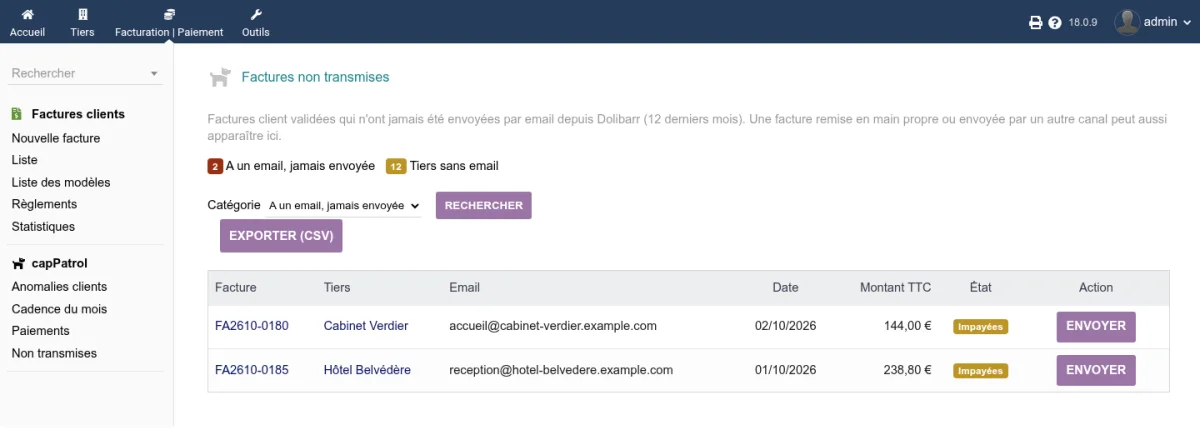Image resolution: width=1200 pixels, height=430 pixels.
Task: Open the Accueil home icon
Action: (27, 15)
